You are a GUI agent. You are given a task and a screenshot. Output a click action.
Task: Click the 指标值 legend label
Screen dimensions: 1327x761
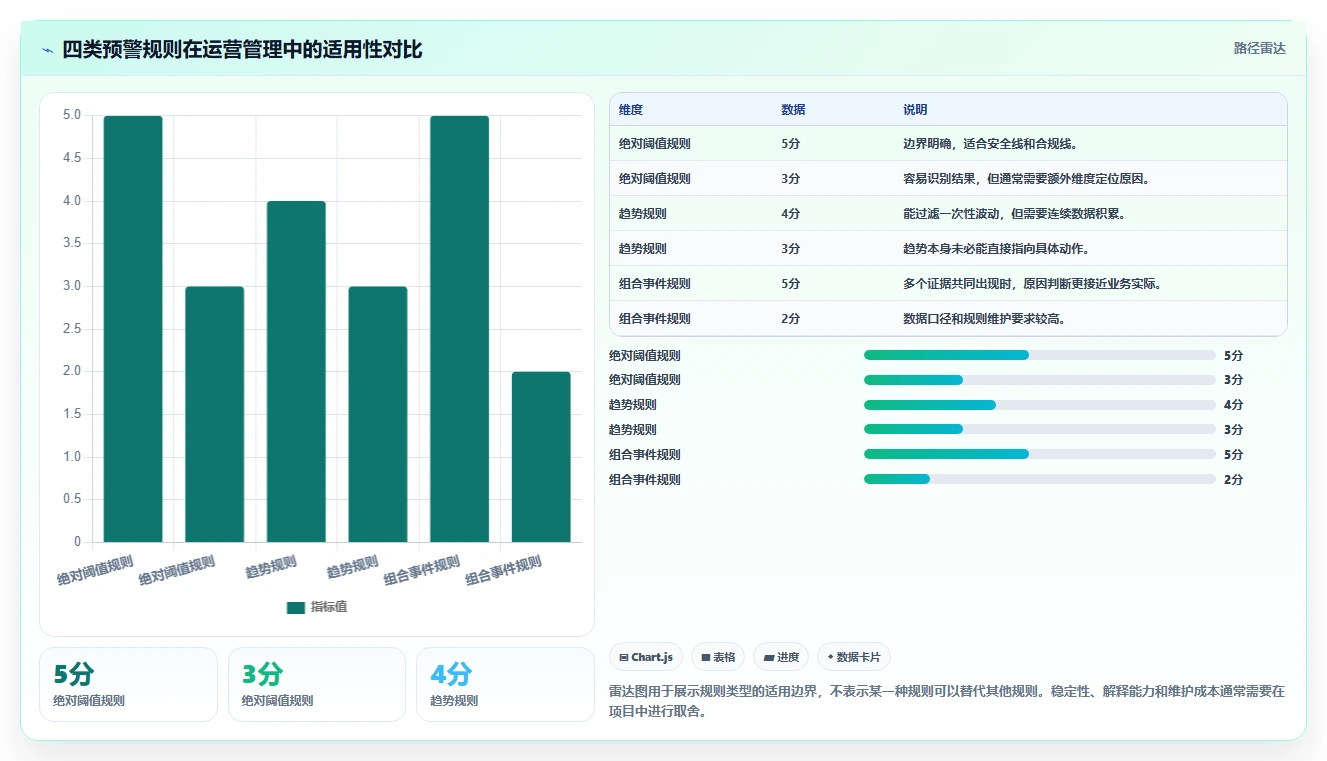[329, 607]
